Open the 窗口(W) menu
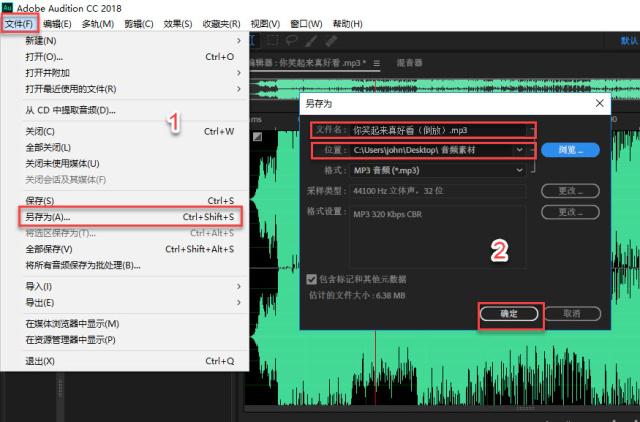This screenshot has width=640, height=422. (306, 24)
